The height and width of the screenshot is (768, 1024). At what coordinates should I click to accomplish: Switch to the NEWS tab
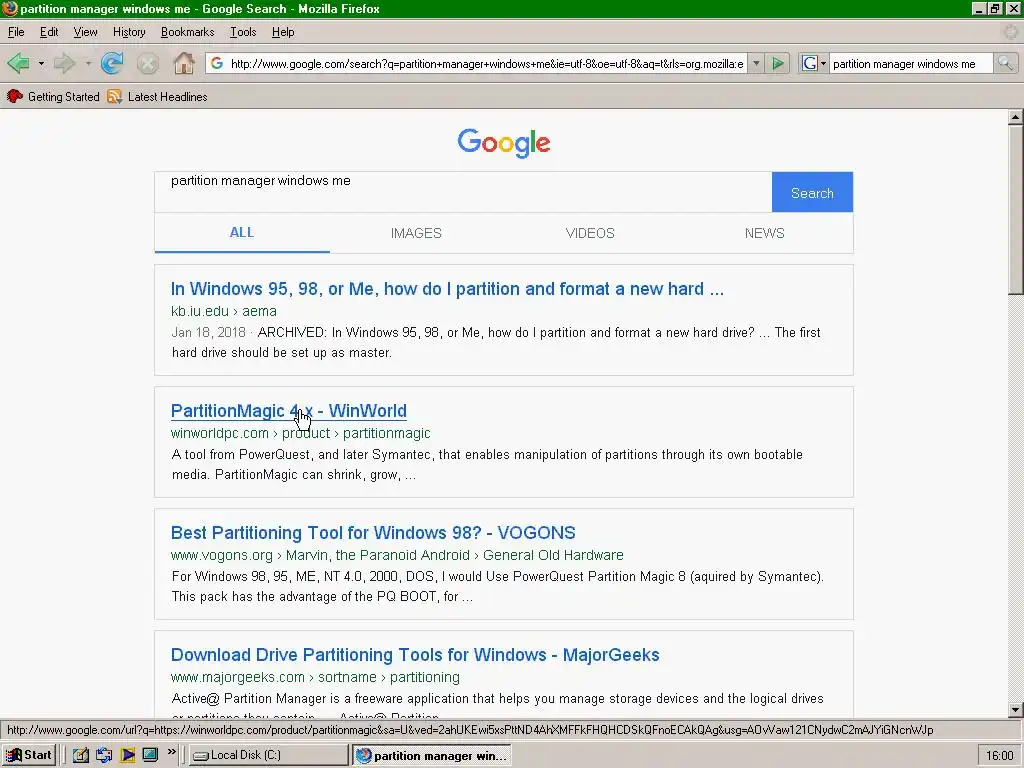765,233
